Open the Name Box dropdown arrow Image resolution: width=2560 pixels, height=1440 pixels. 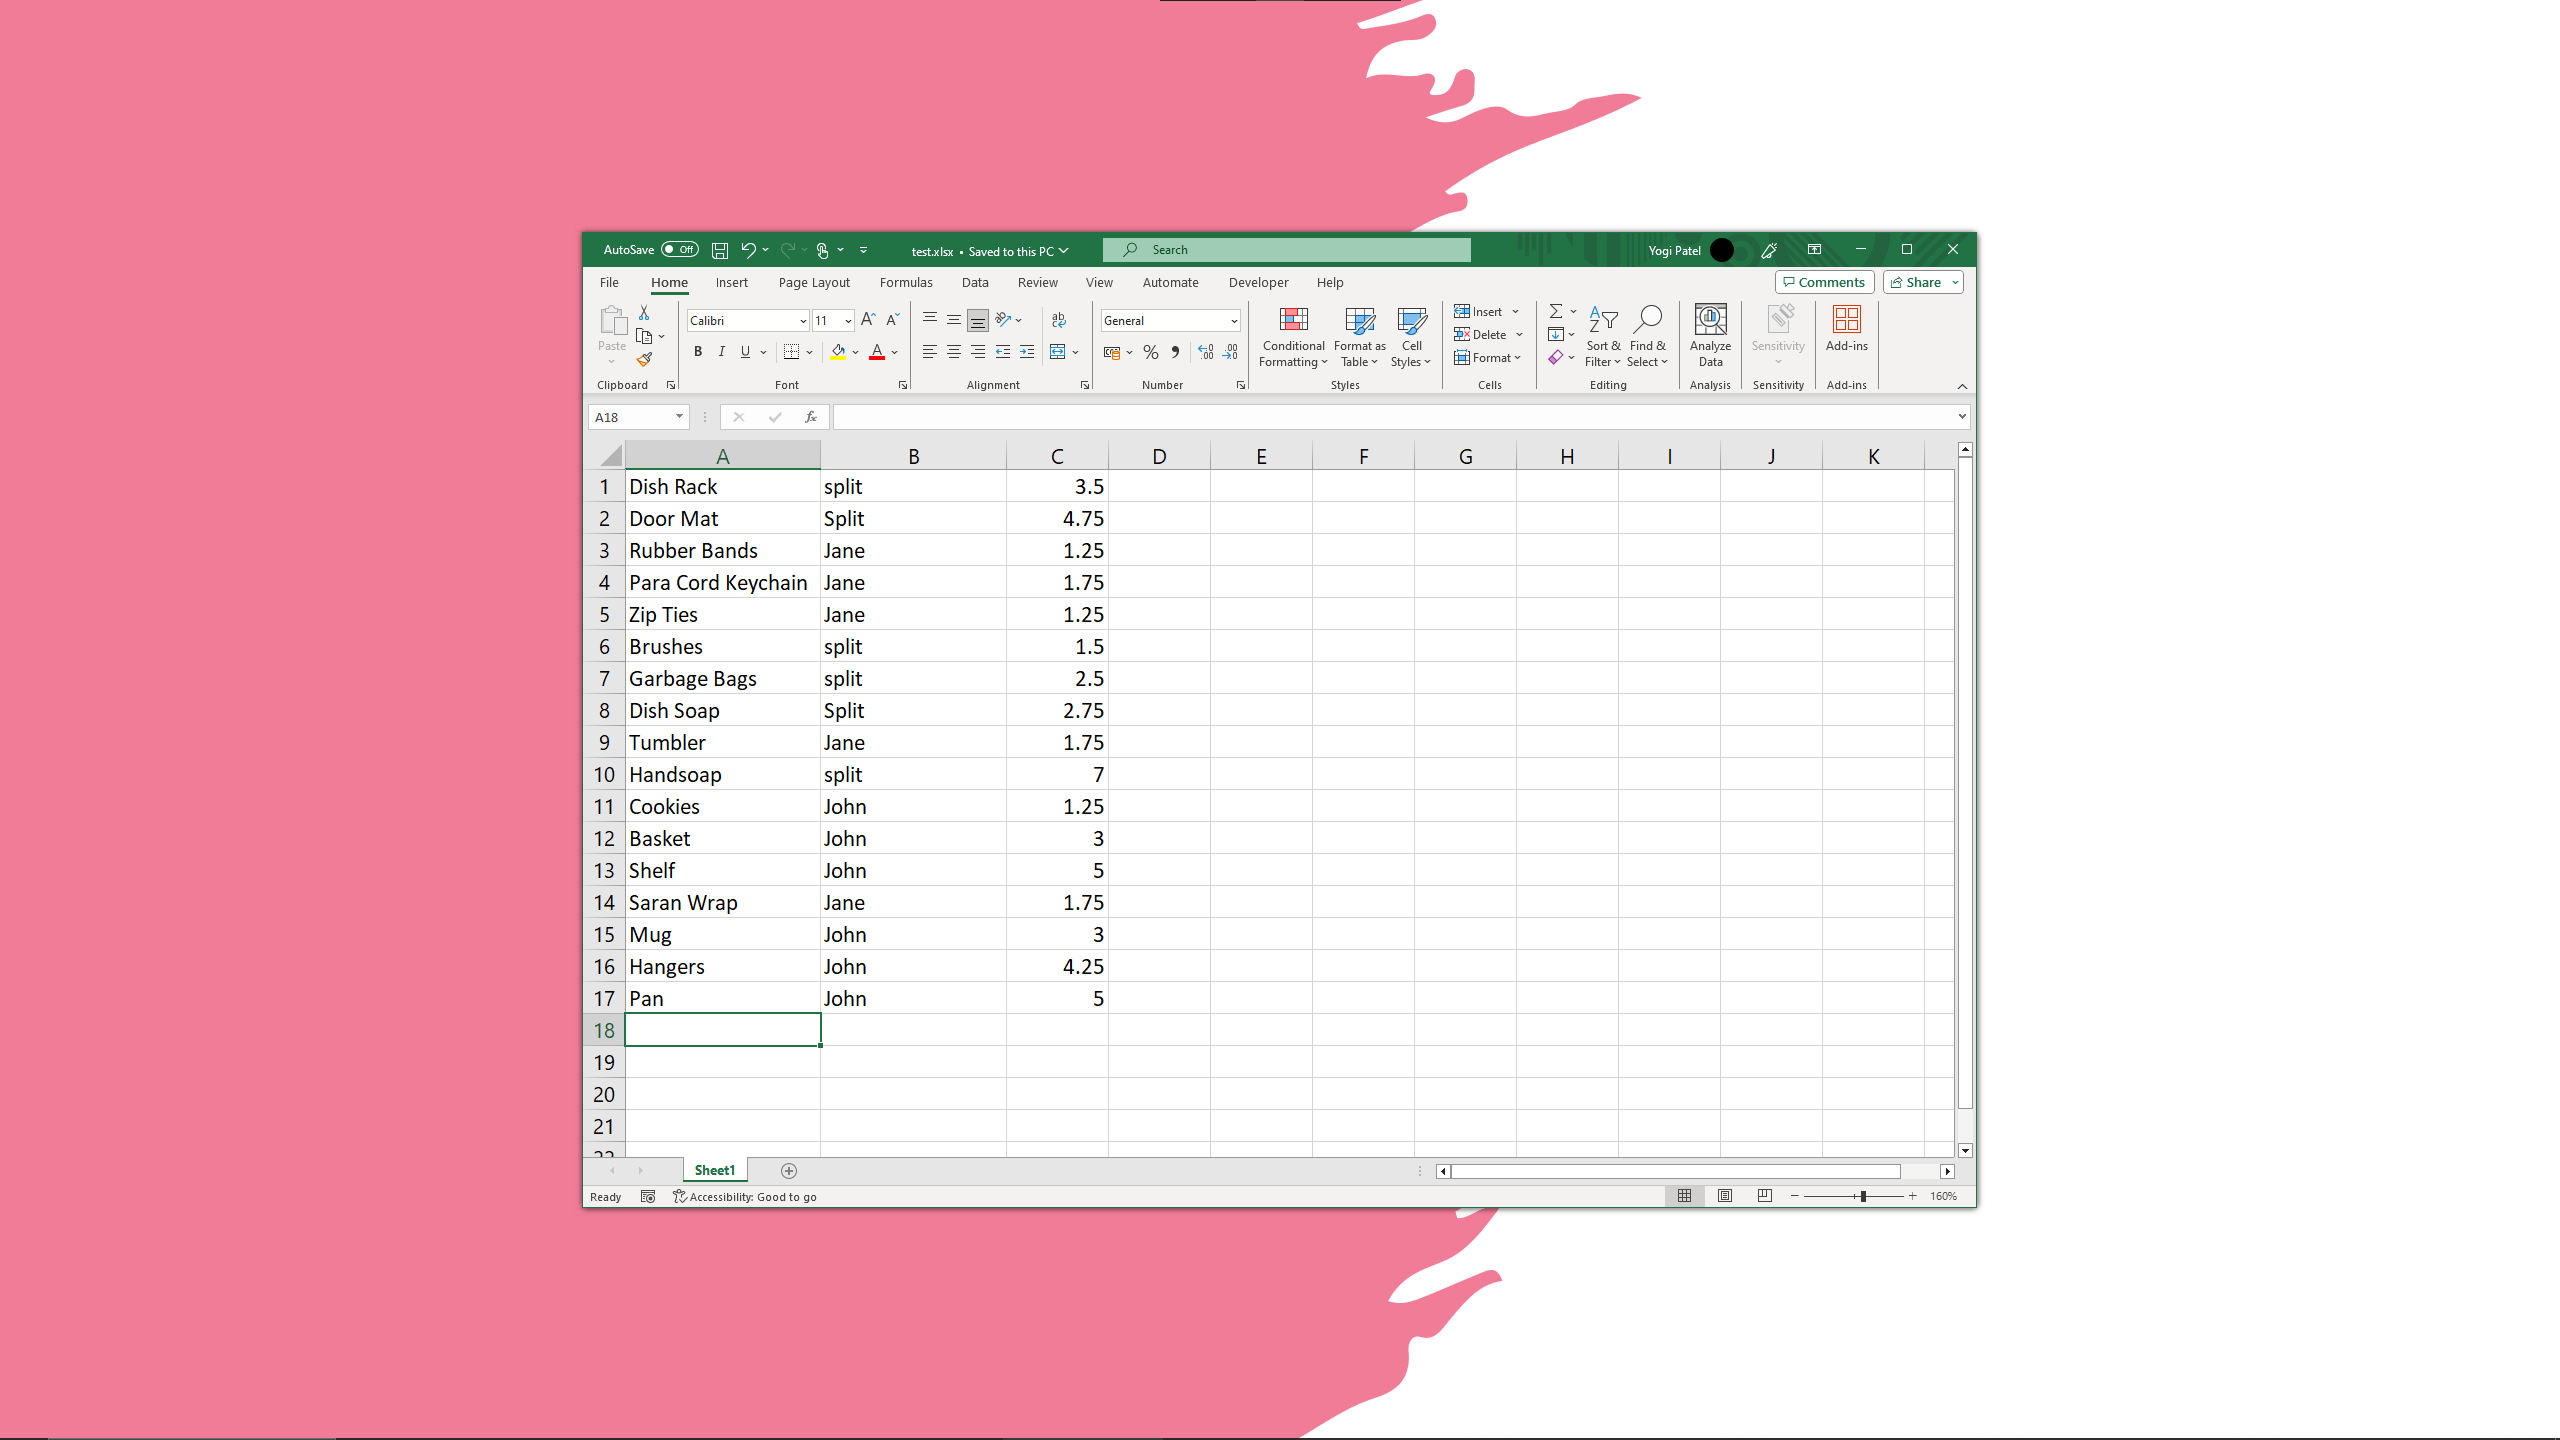click(x=679, y=417)
